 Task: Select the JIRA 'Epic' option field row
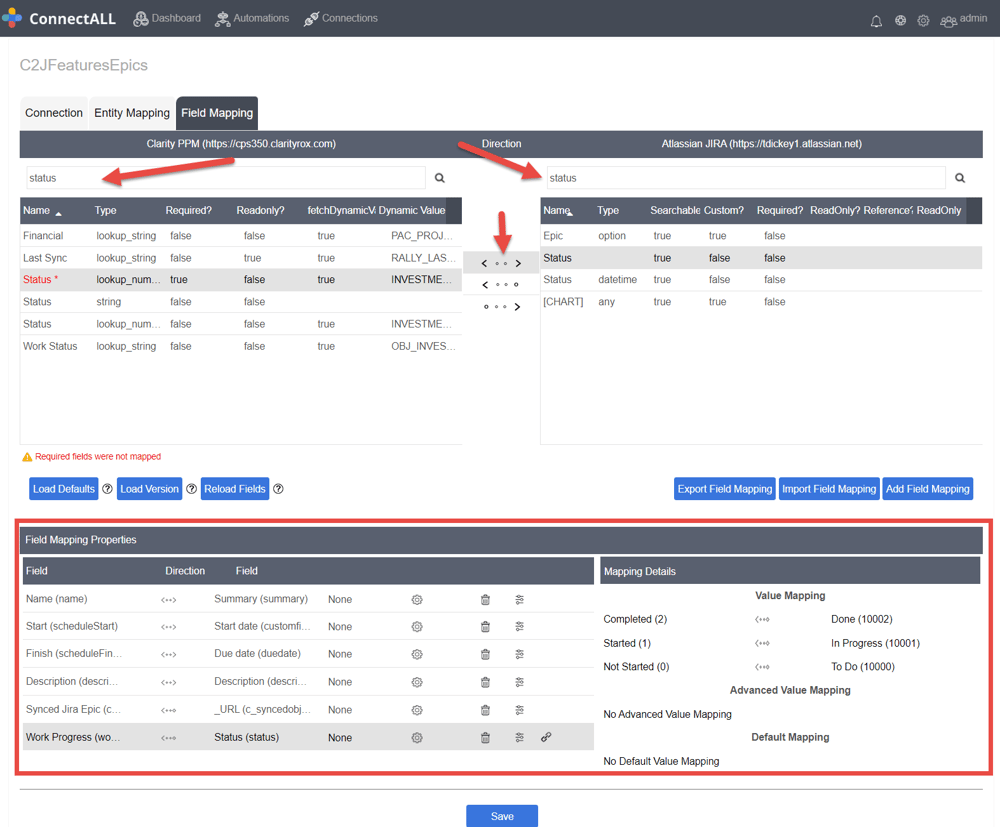point(761,236)
